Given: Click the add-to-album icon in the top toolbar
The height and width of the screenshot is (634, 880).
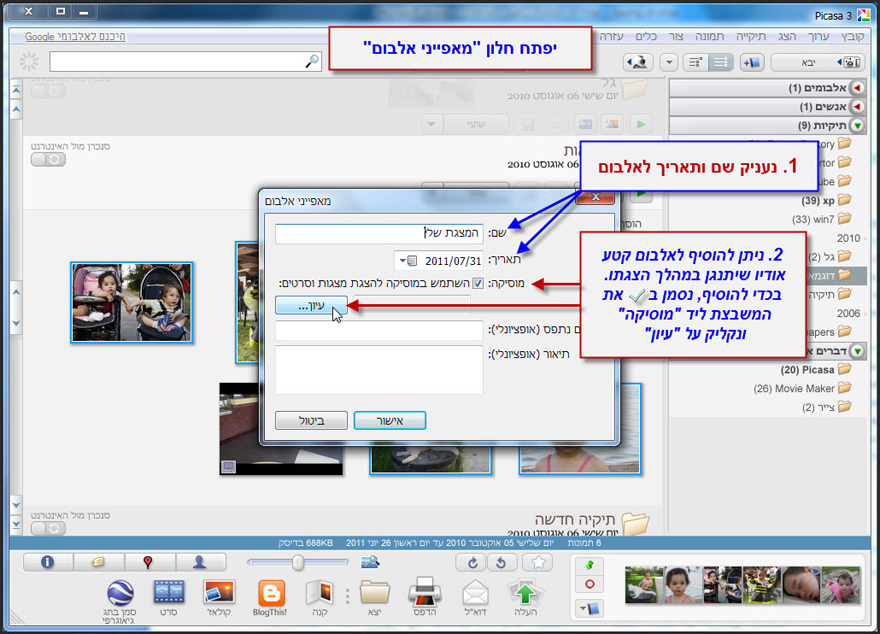Looking at the screenshot, I should [751, 62].
